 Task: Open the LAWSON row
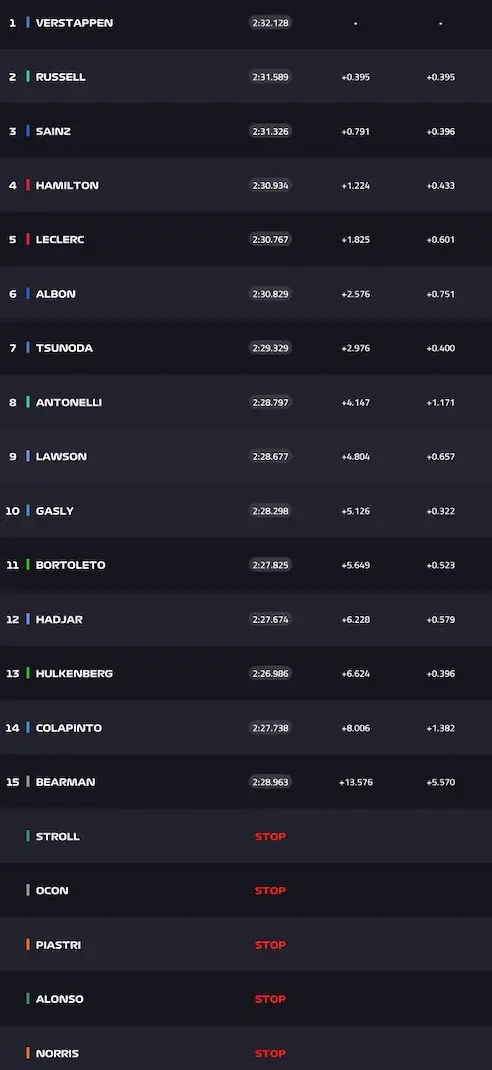tap(246, 457)
